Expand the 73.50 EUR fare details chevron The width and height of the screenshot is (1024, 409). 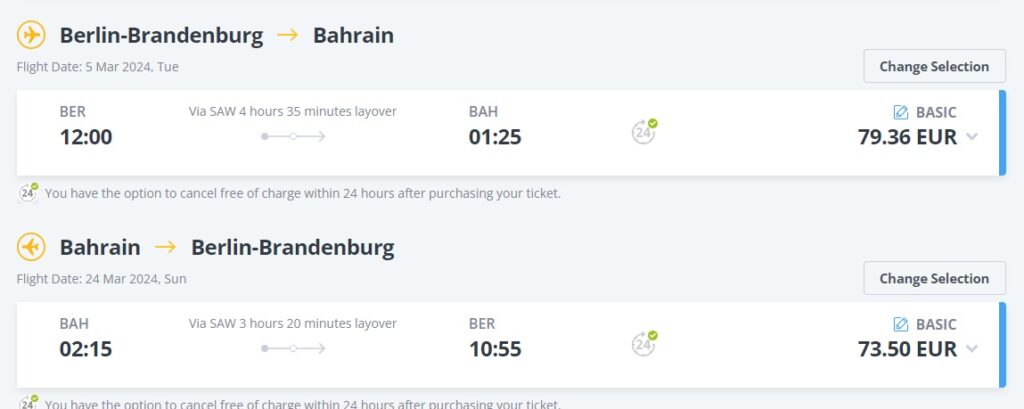pyautogui.click(x=972, y=349)
